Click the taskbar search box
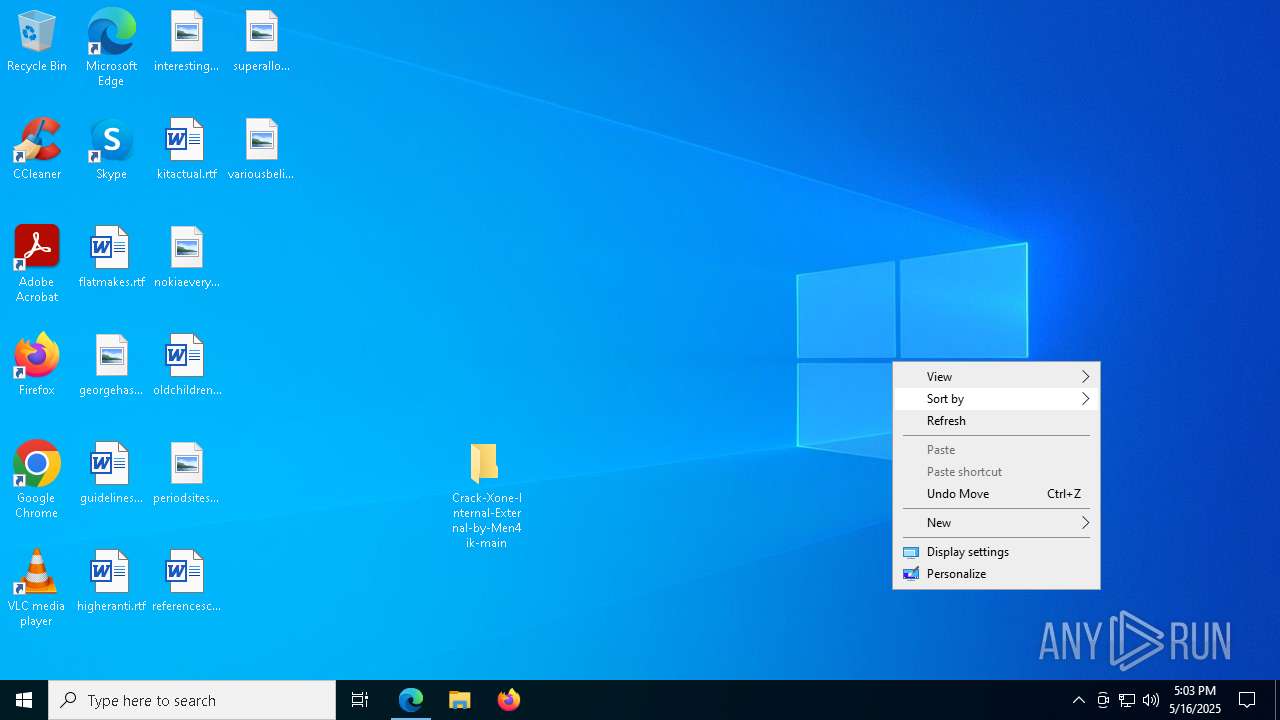1280x720 pixels. pos(192,700)
